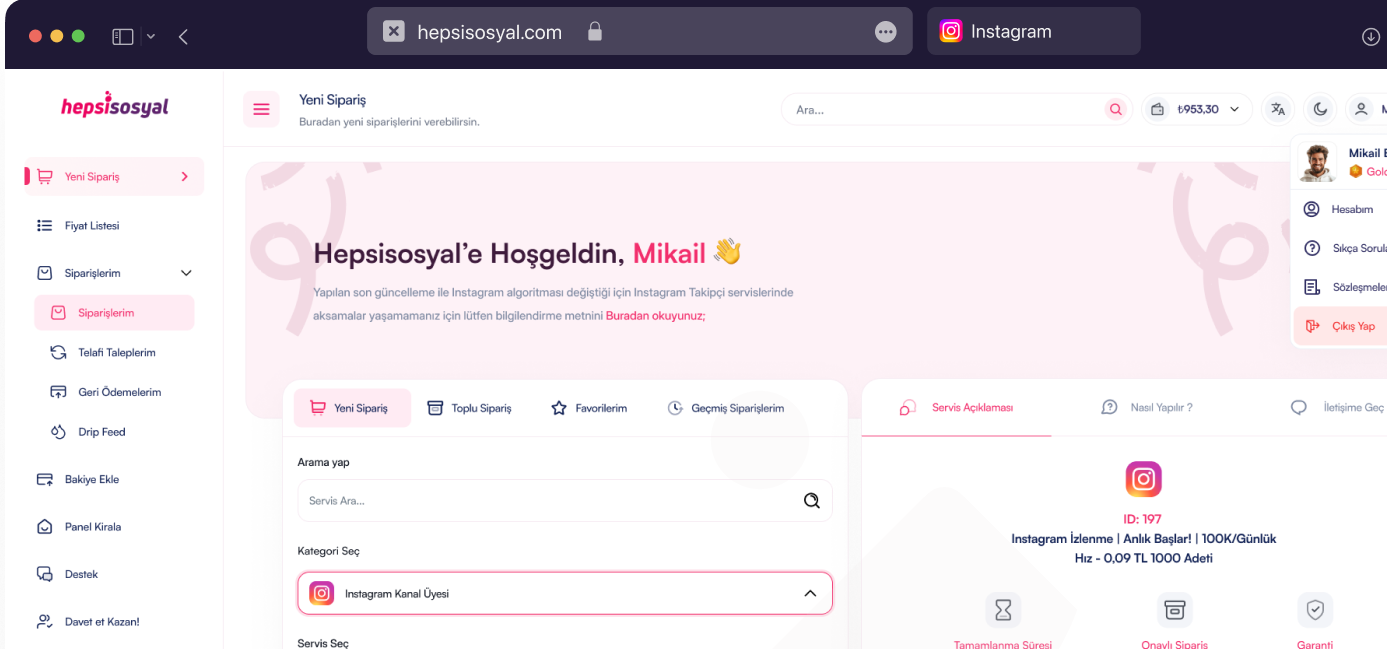Click the Drip Feed droplet icon

58,432
